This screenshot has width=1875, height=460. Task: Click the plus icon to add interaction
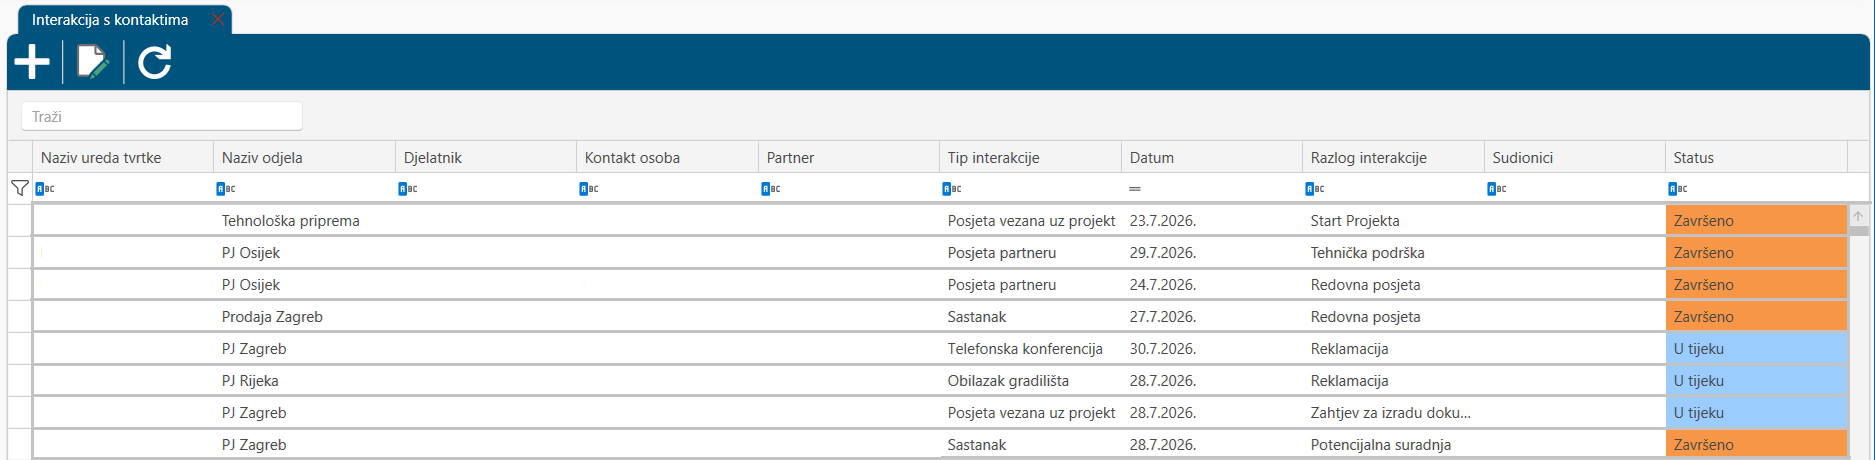coord(32,62)
